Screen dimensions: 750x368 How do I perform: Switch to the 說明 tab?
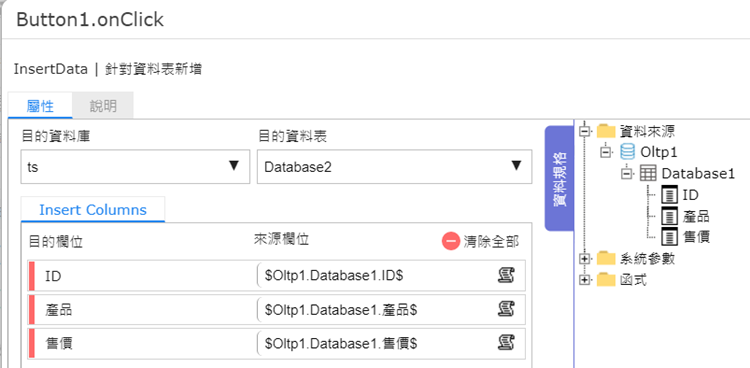pyautogui.click(x=103, y=106)
